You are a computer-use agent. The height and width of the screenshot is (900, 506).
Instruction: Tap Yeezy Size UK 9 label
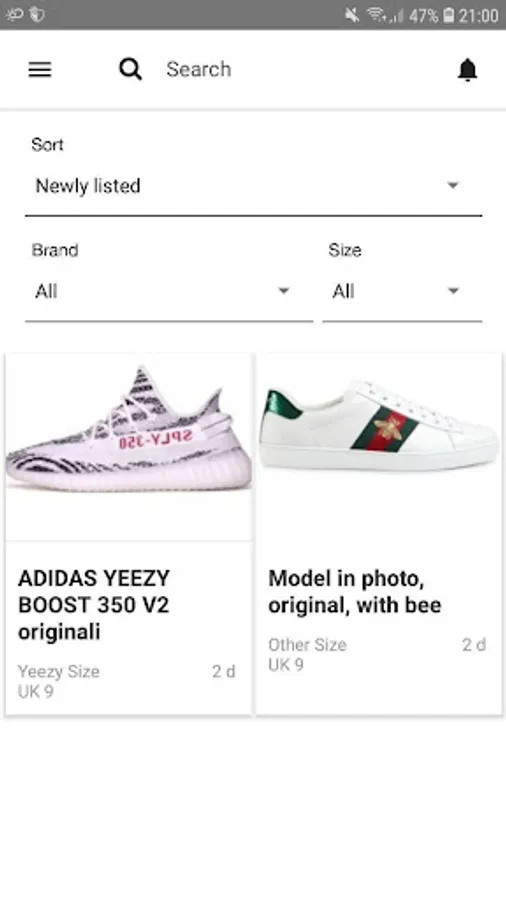click(x=59, y=681)
